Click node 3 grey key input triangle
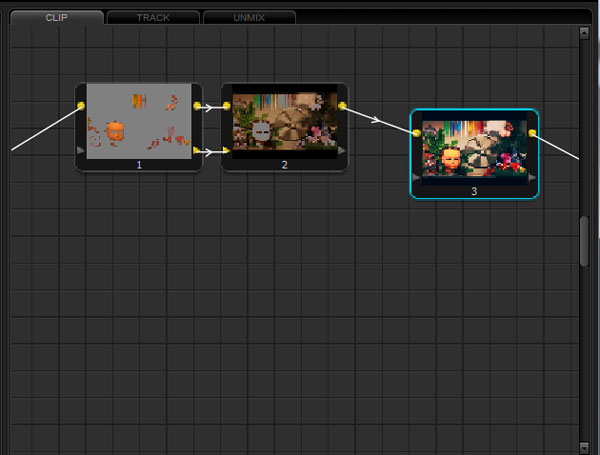The image size is (600, 455). pos(416,177)
